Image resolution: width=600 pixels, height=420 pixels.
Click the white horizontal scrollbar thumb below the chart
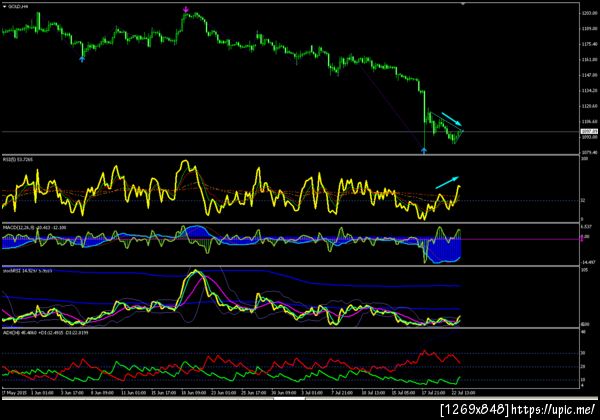290,399
